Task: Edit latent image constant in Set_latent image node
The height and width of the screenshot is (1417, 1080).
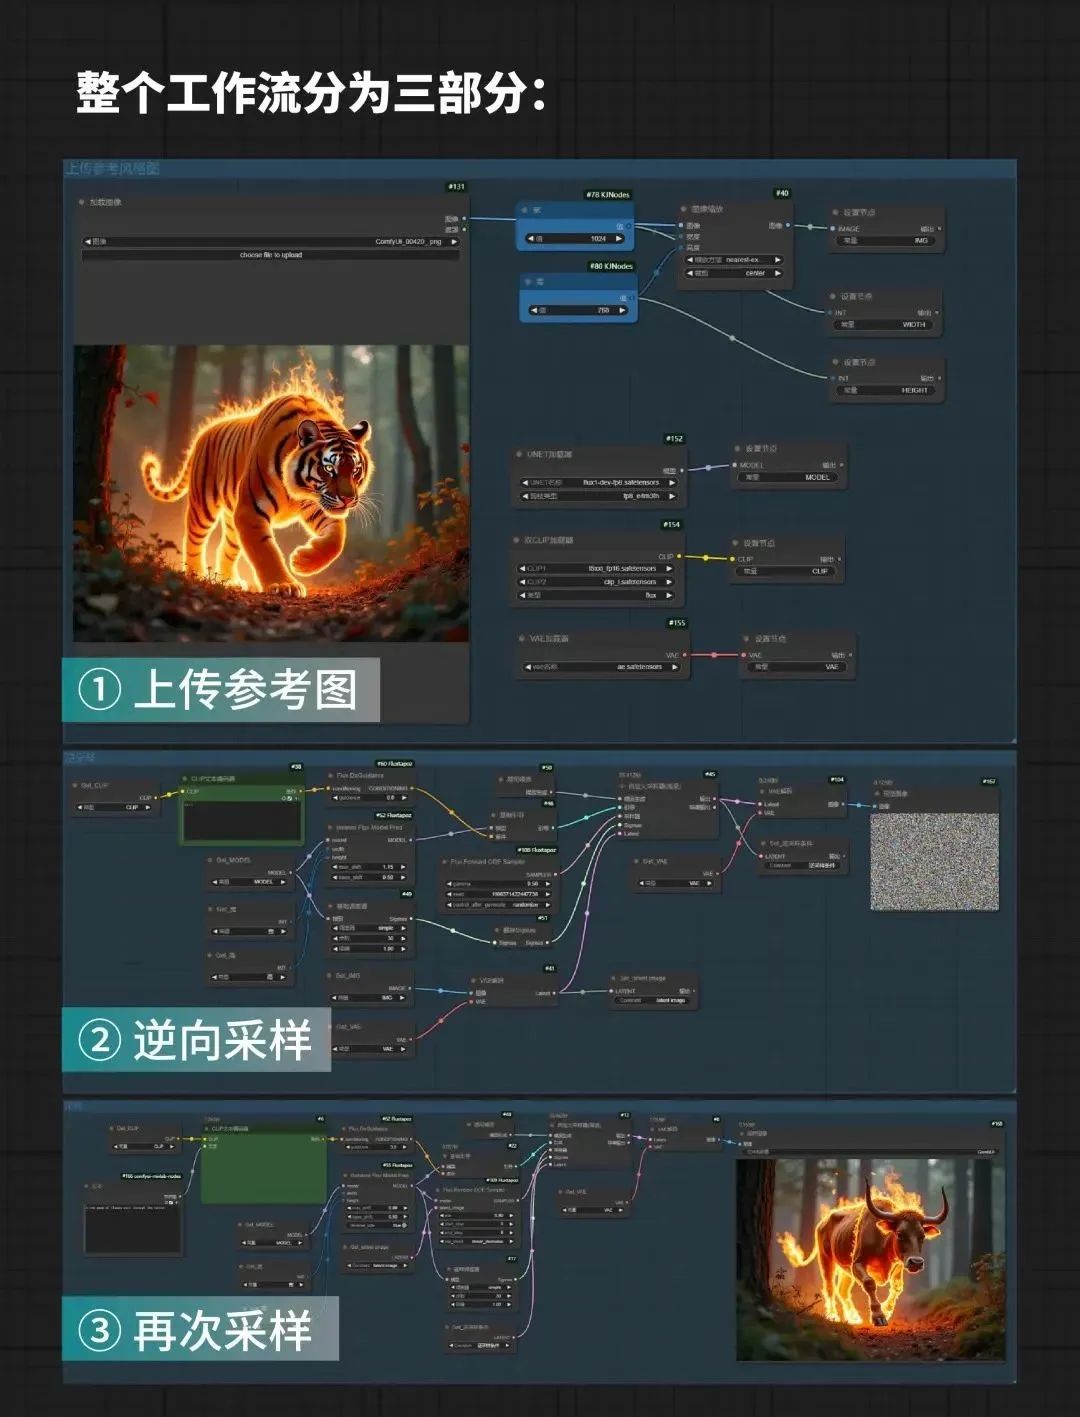Action: click(x=651, y=1000)
